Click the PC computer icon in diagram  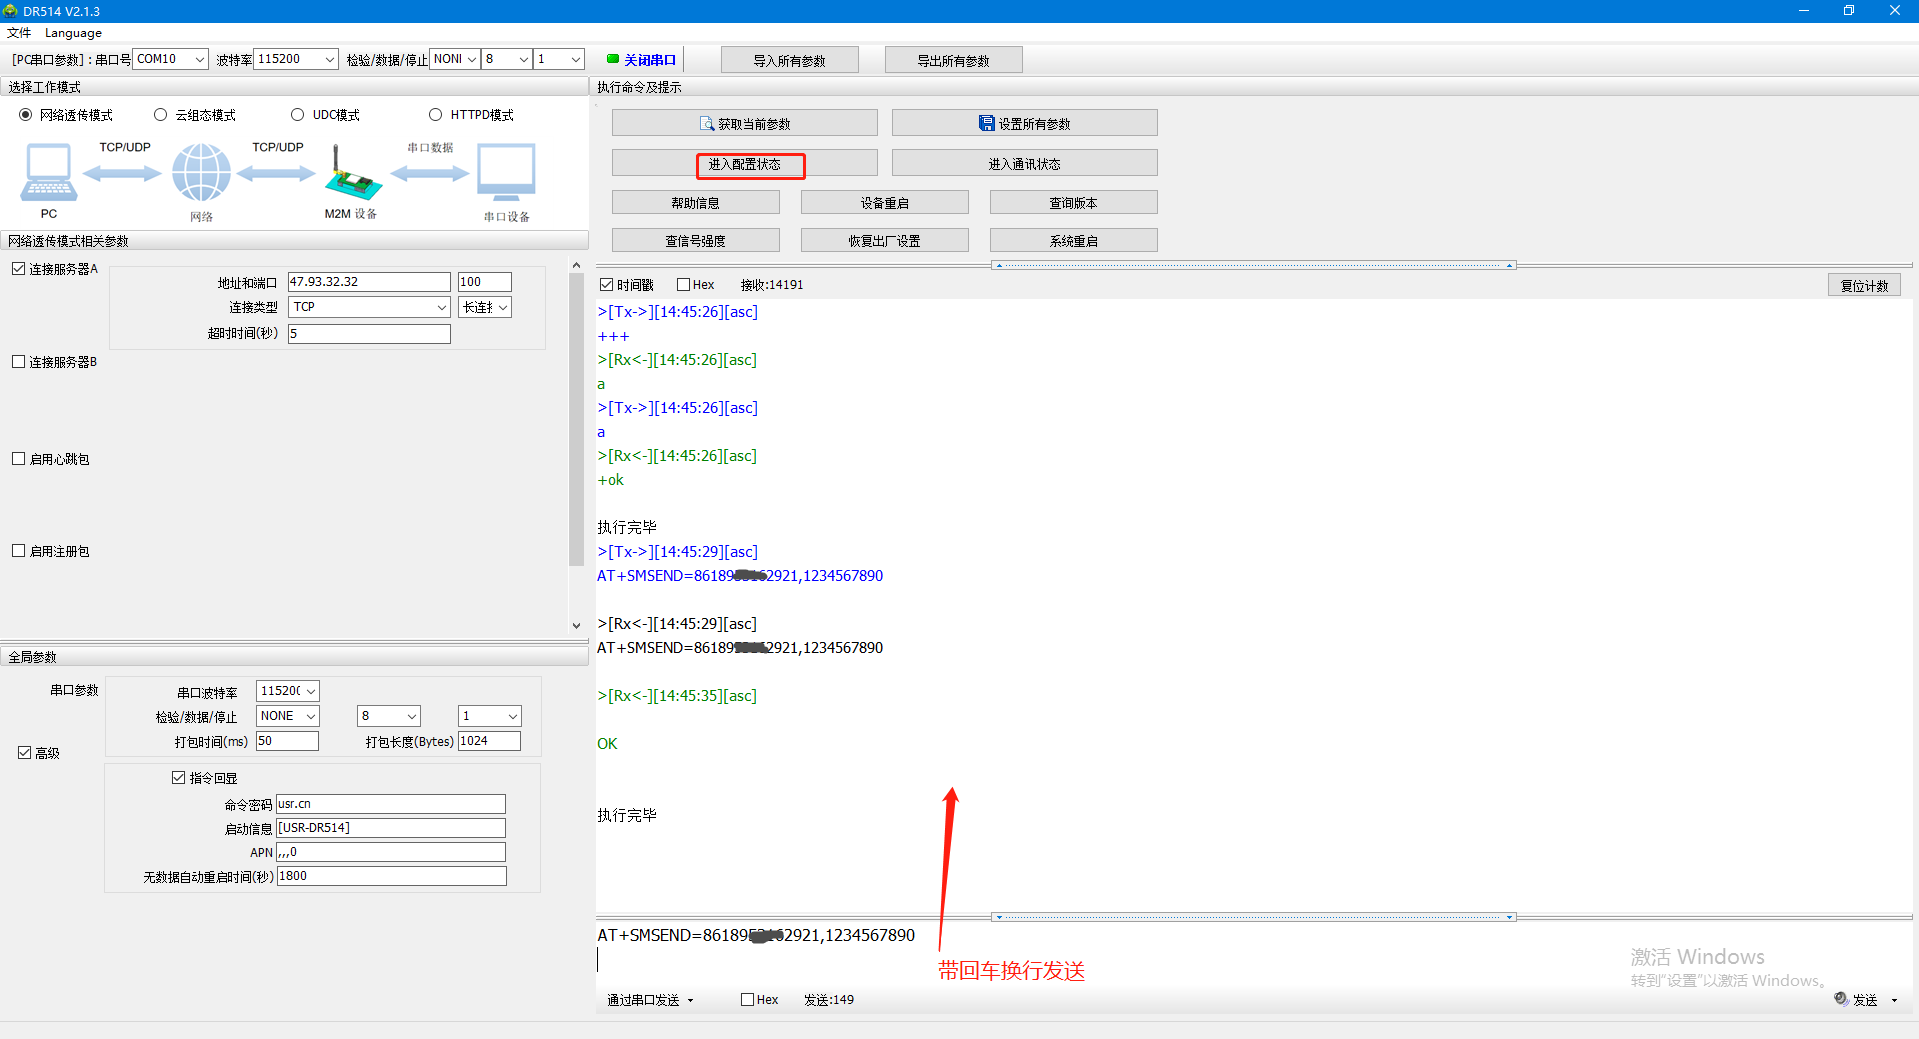pyautogui.click(x=48, y=172)
